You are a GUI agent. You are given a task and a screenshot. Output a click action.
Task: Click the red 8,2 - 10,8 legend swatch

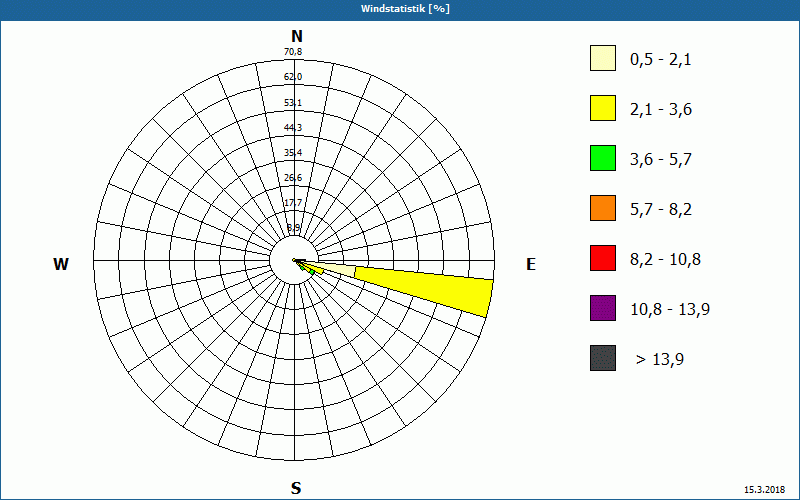pyautogui.click(x=603, y=258)
